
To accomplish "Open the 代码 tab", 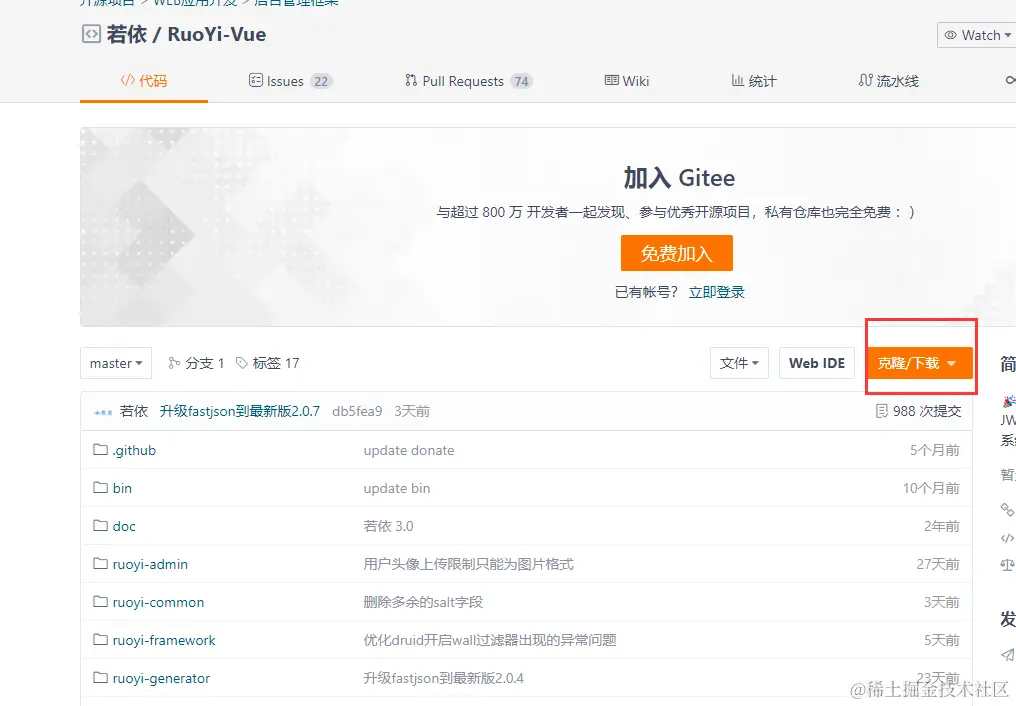I will click(x=144, y=81).
